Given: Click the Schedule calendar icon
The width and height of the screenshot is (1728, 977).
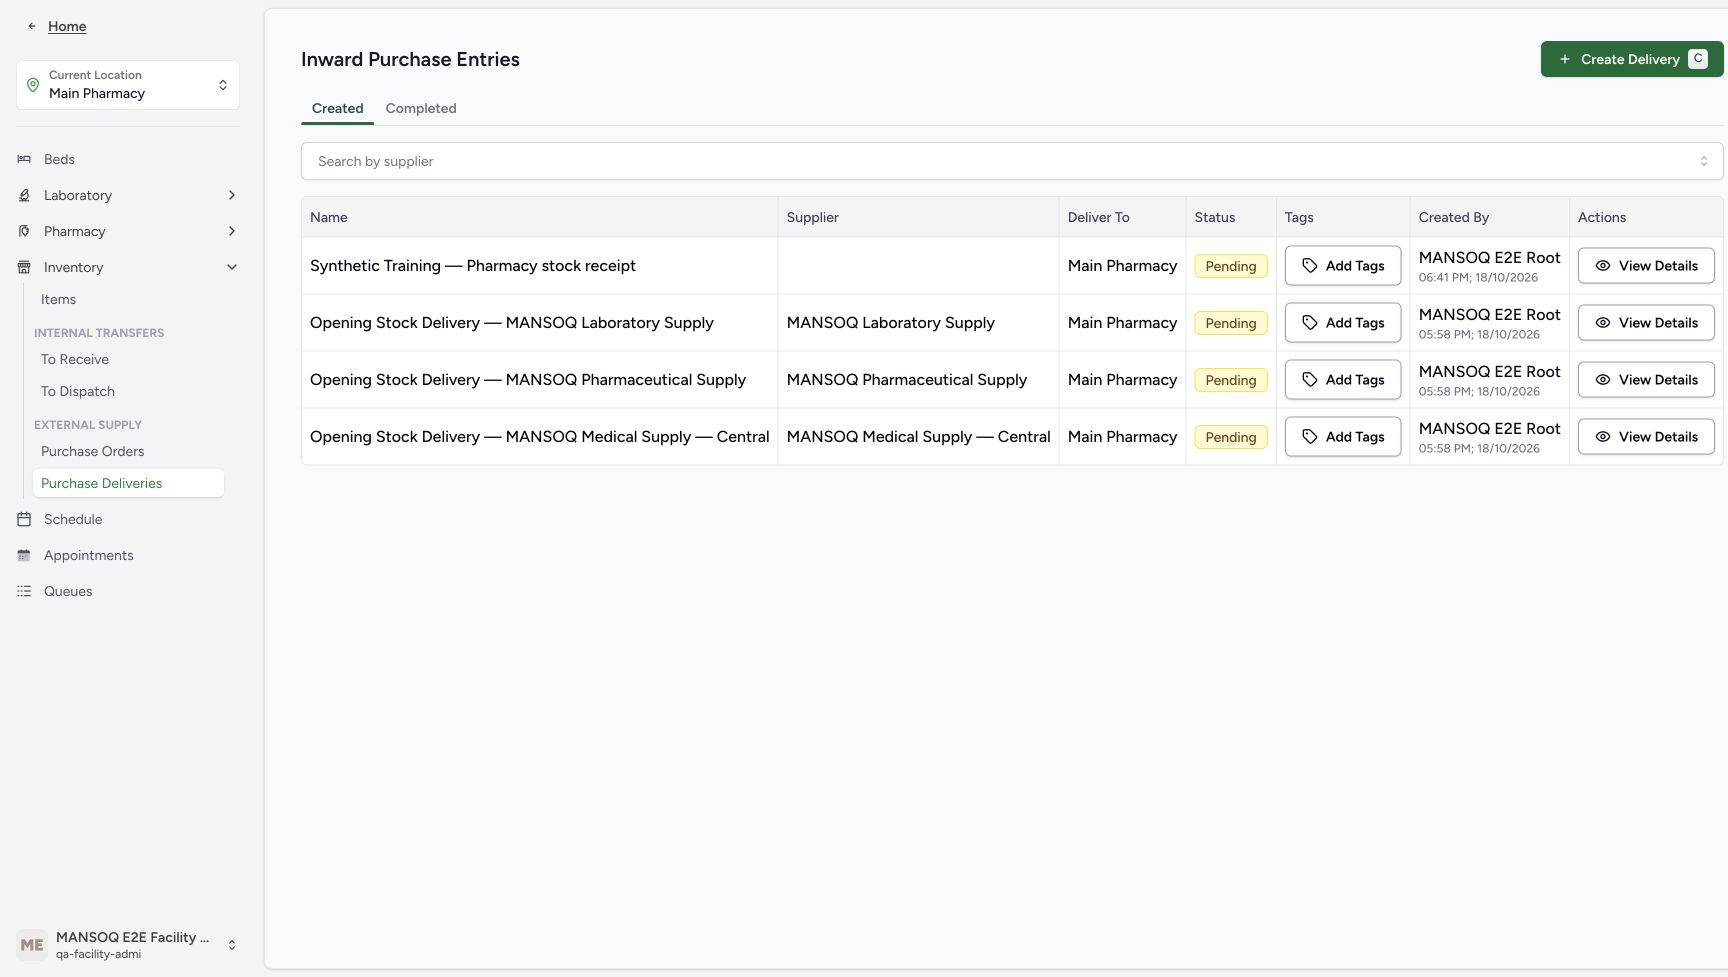Looking at the screenshot, I should coord(24,519).
